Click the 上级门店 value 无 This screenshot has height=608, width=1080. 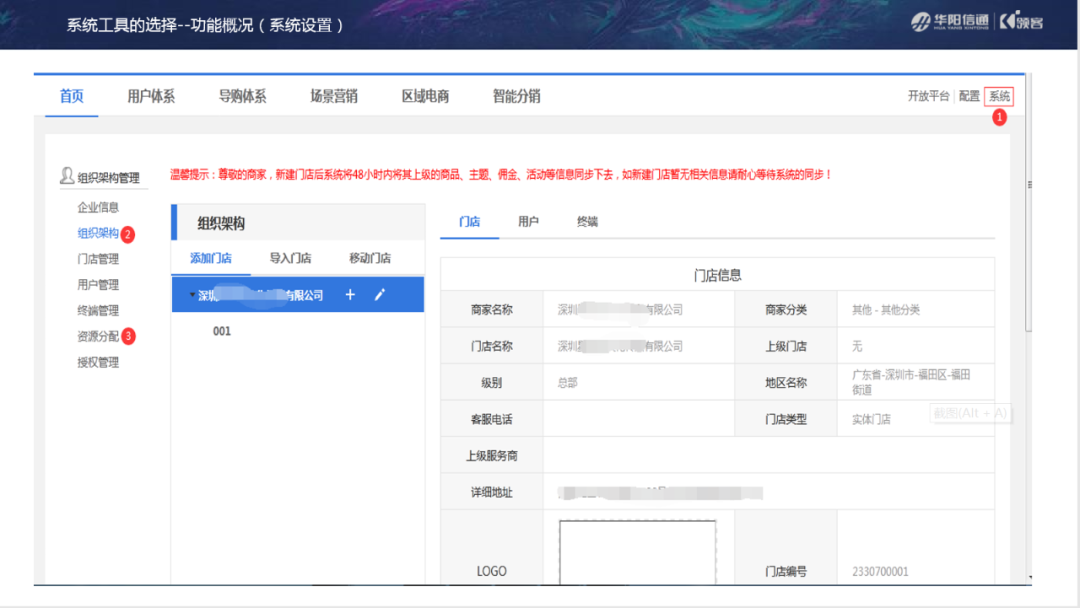(x=857, y=346)
